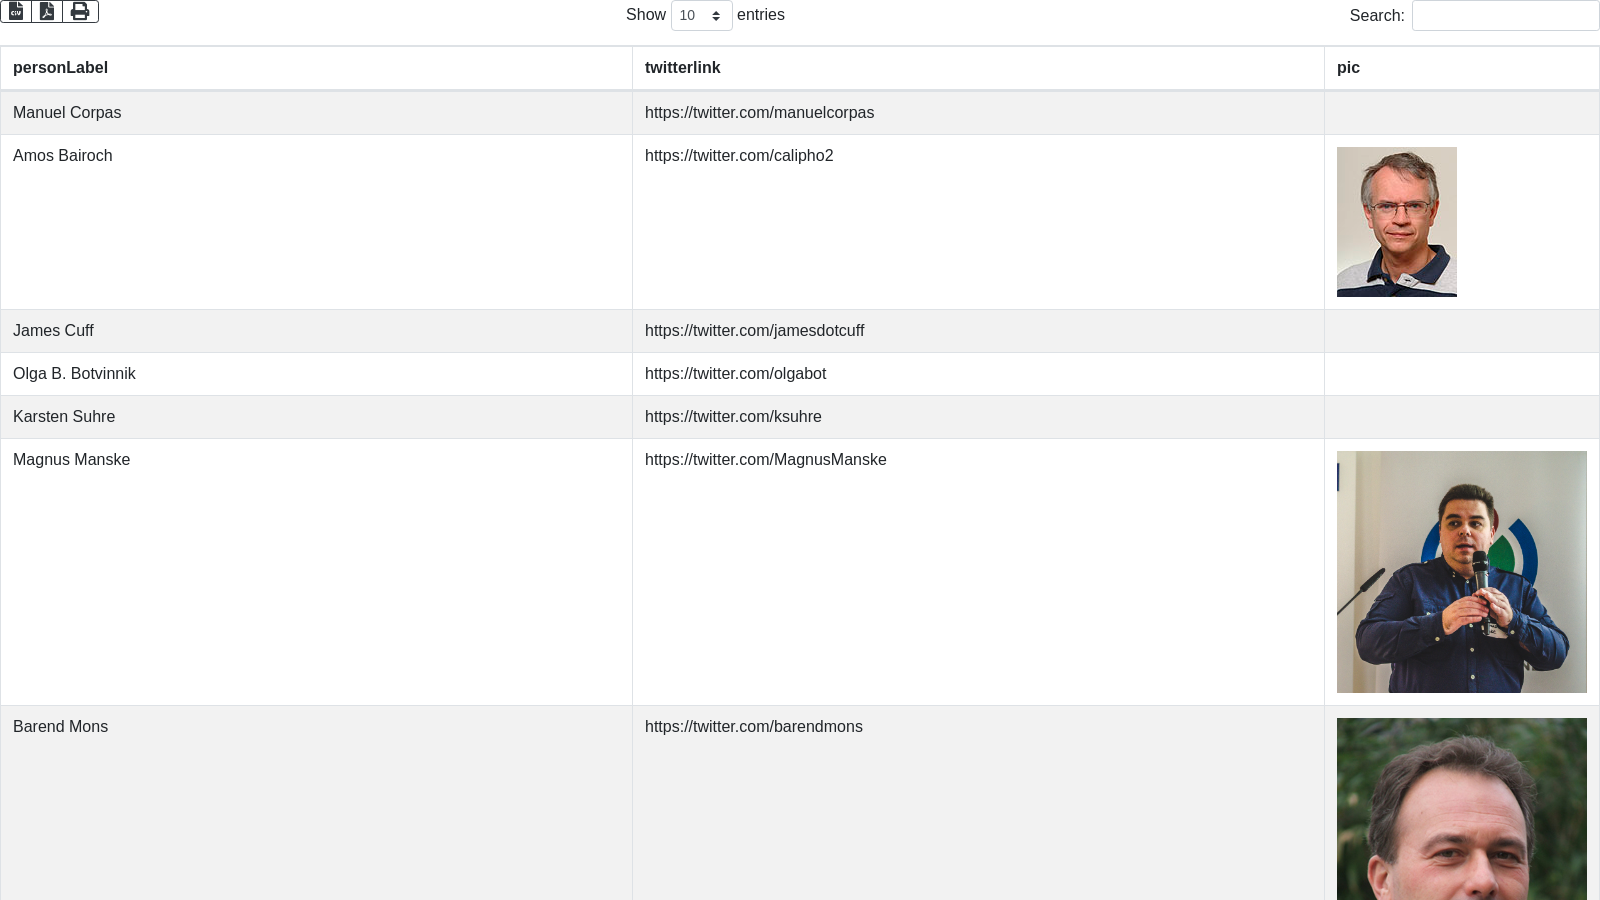Print the table using printer icon
1600x900 pixels.
(80, 11)
